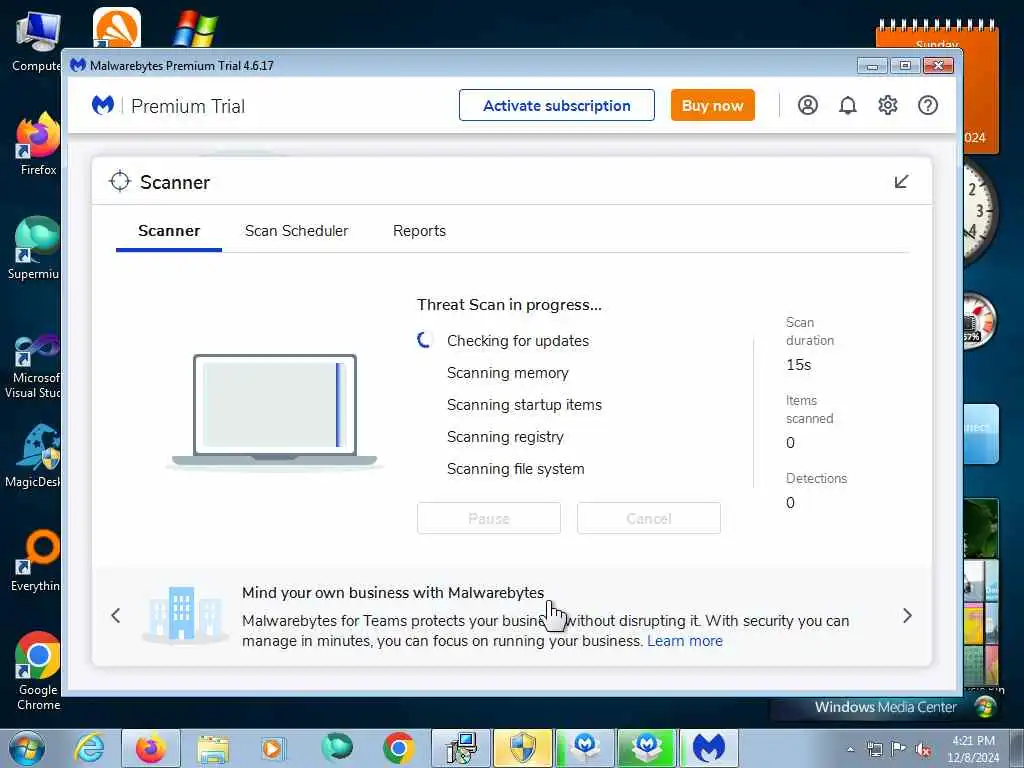Open the Computer desktop icon
The image size is (1024, 768).
(37, 42)
